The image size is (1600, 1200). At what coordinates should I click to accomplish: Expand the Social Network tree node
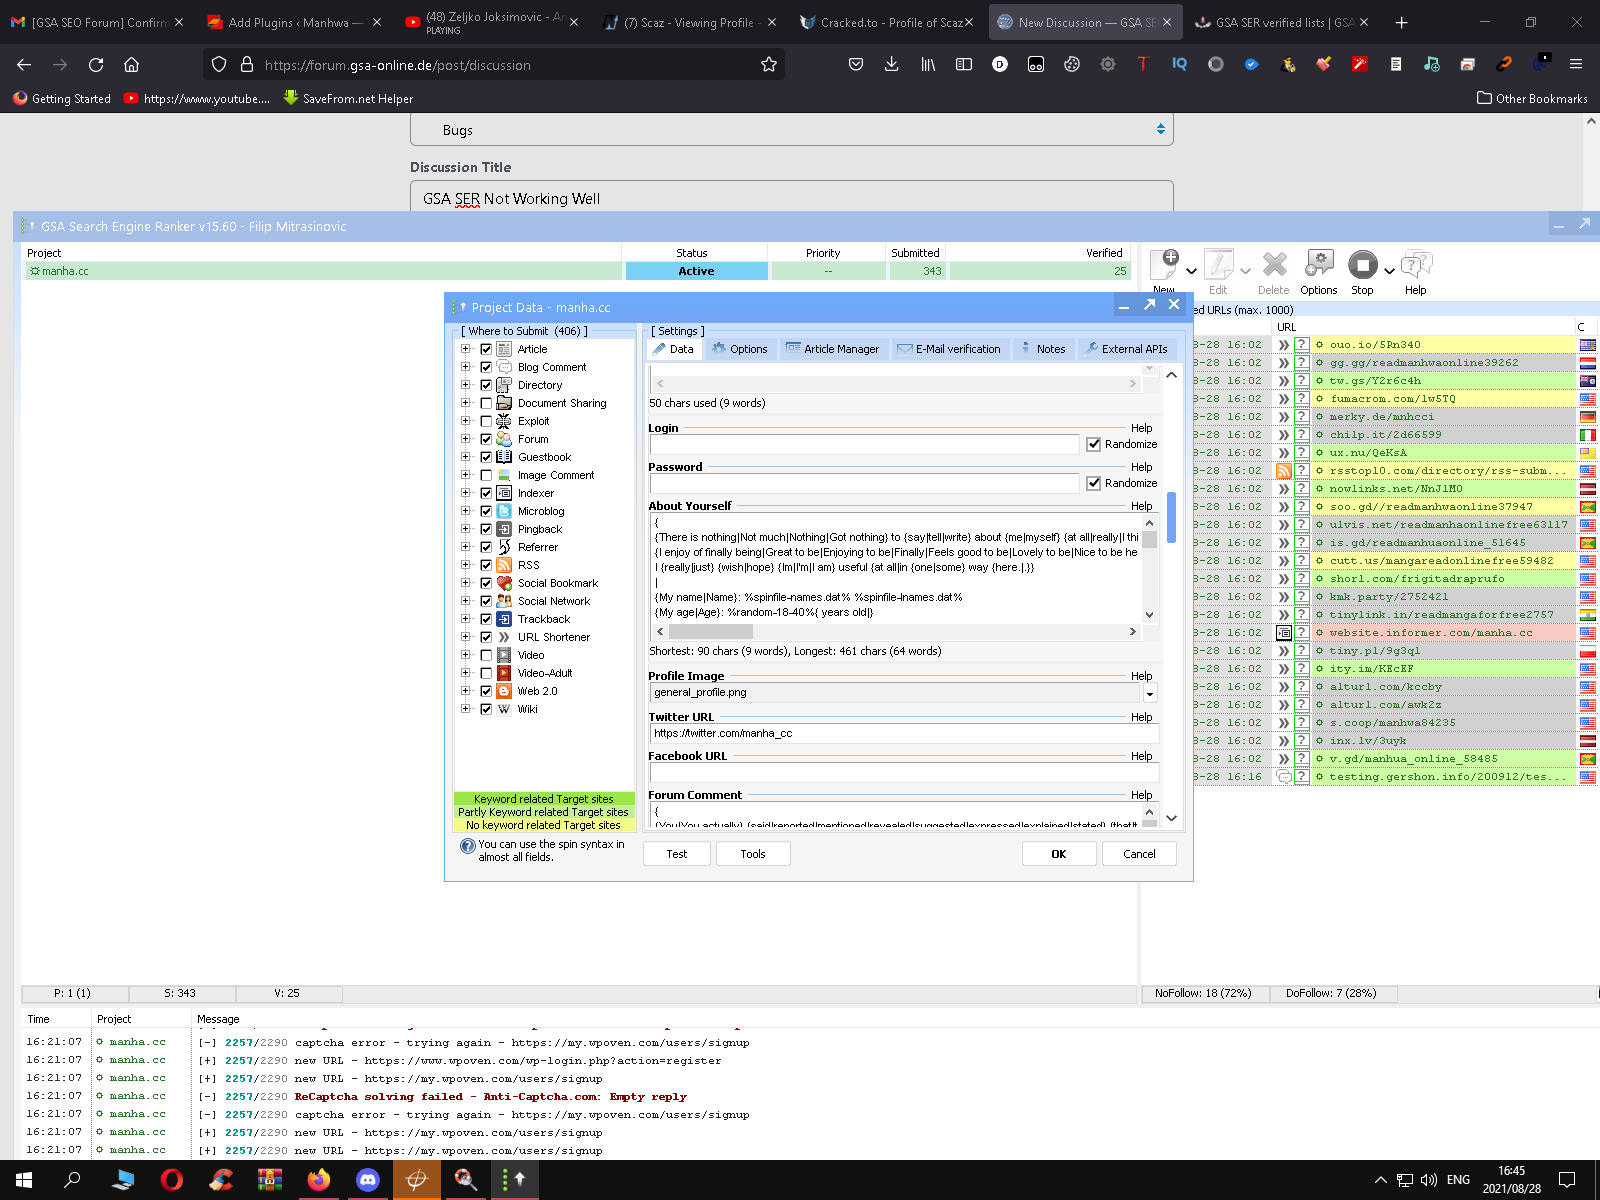coord(465,601)
